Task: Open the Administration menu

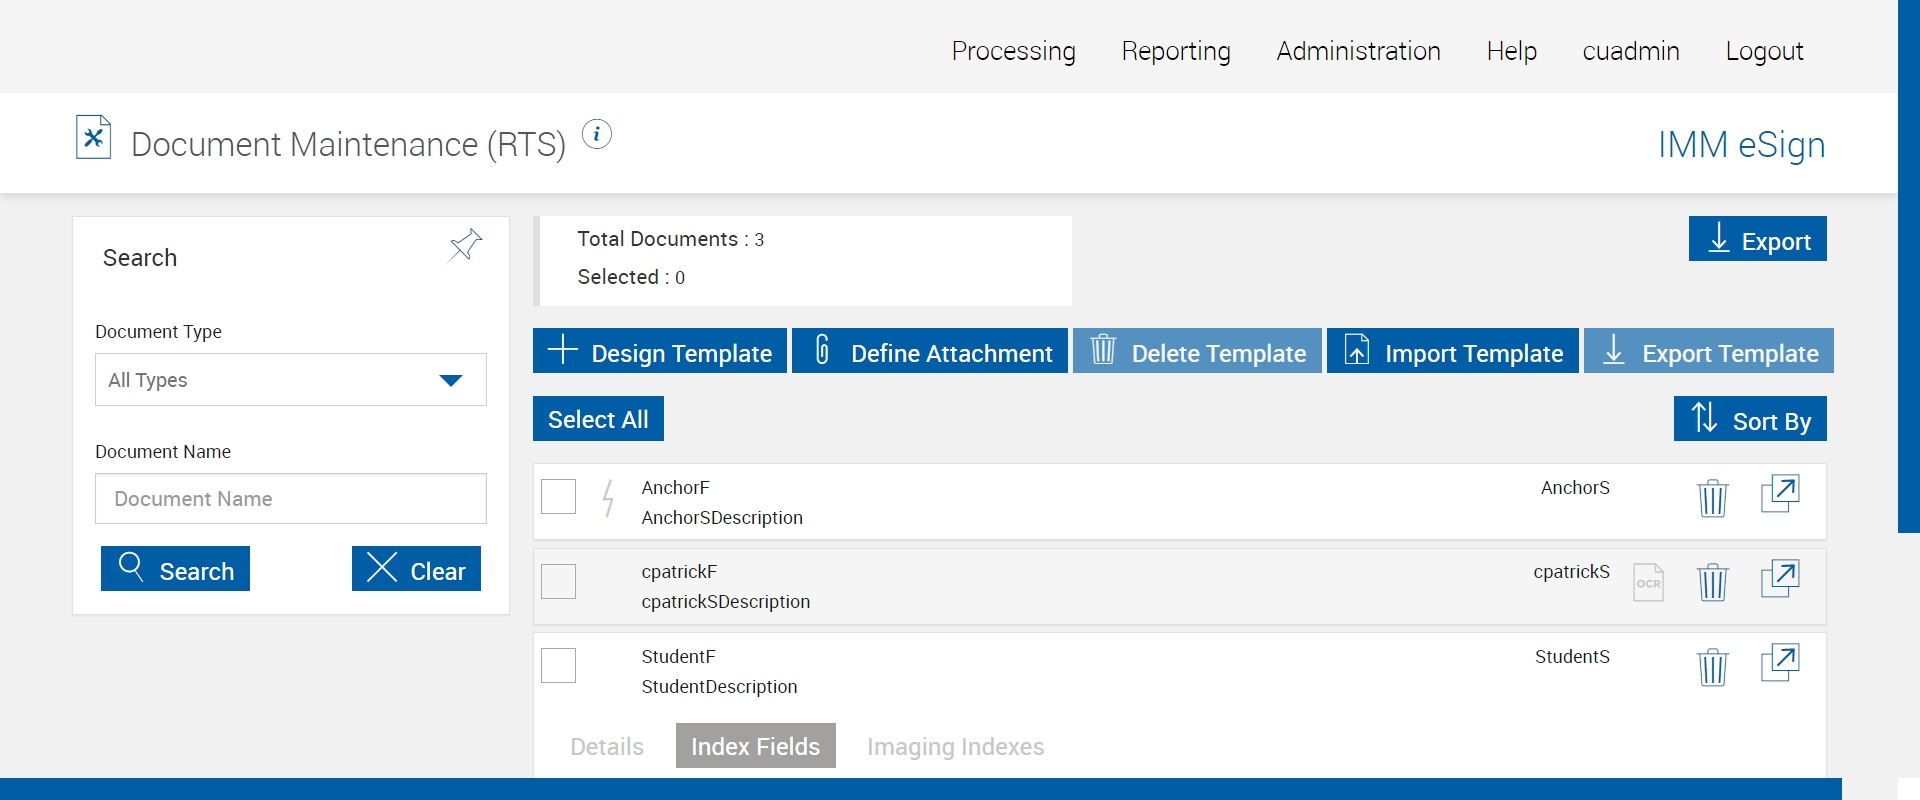Action: 1358,51
